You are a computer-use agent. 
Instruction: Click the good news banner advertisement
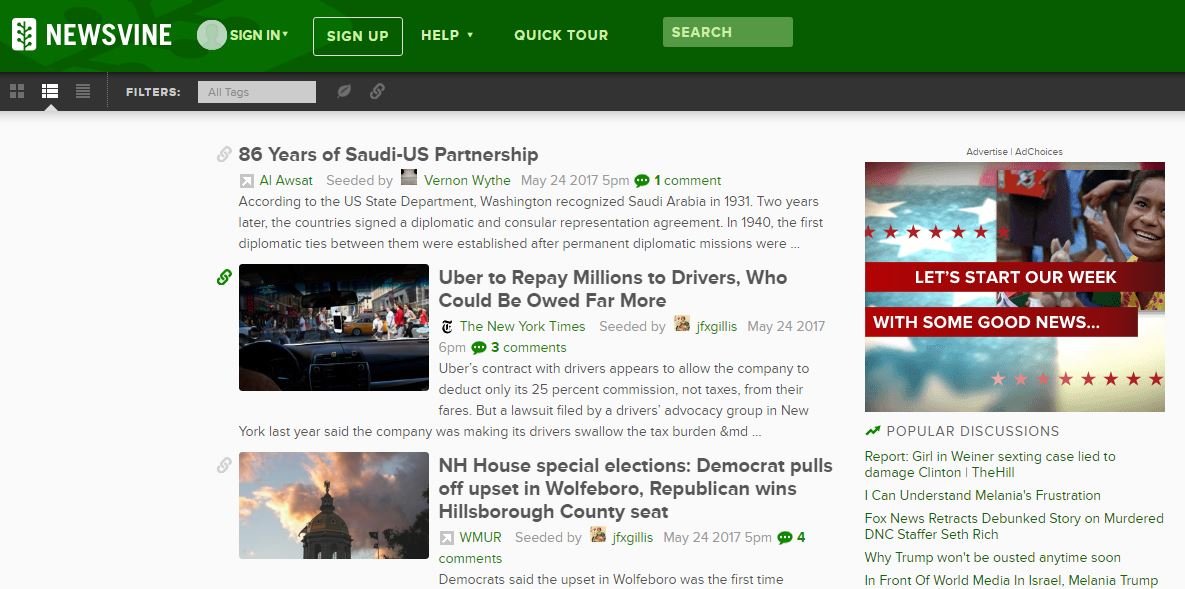pyautogui.click(x=1014, y=287)
